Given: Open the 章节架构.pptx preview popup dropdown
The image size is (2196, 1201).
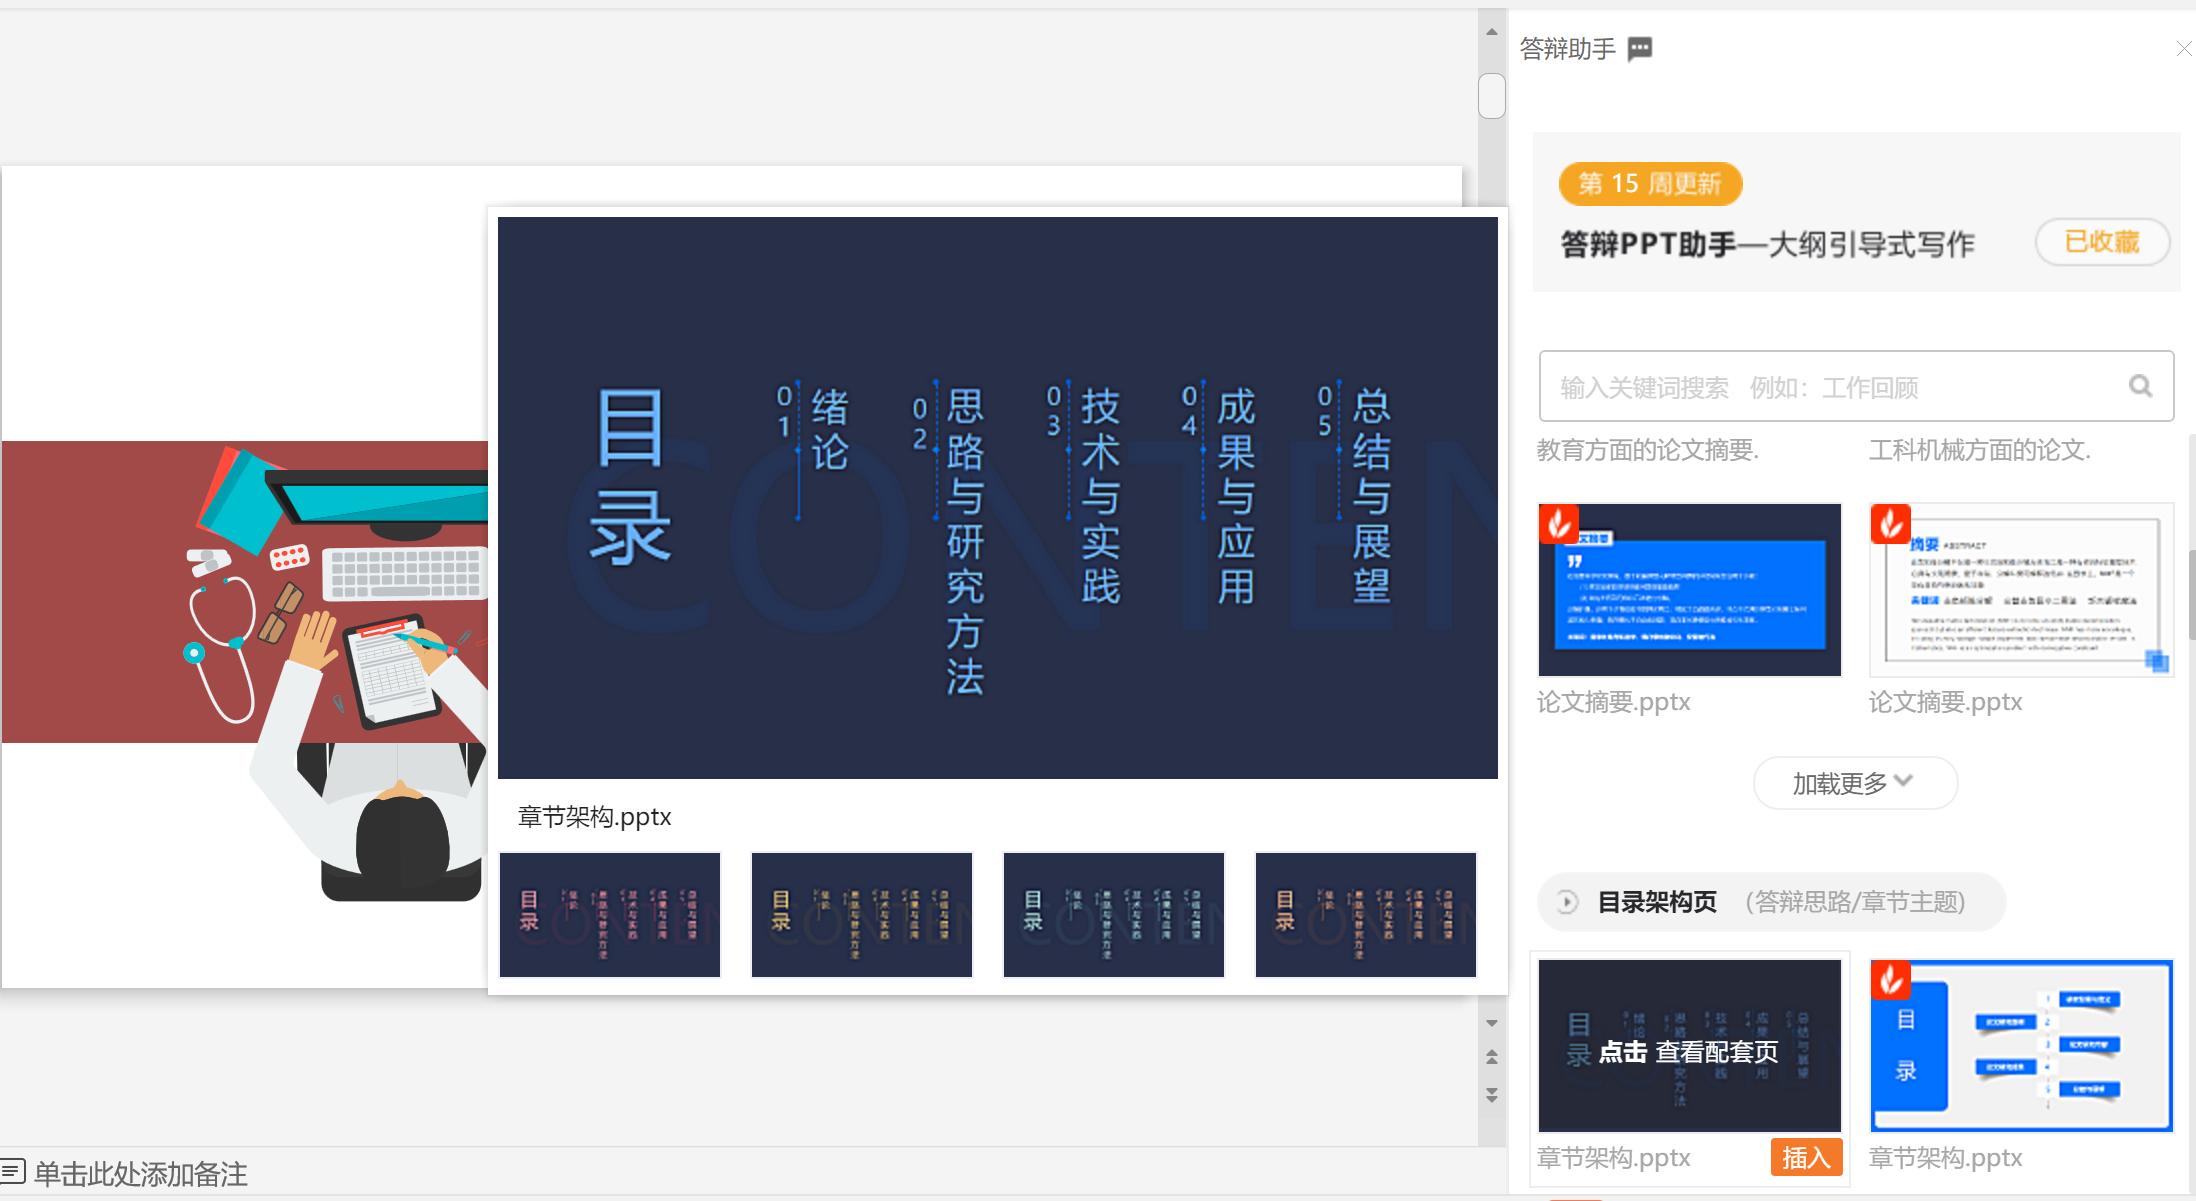Looking at the screenshot, I should tap(593, 816).
